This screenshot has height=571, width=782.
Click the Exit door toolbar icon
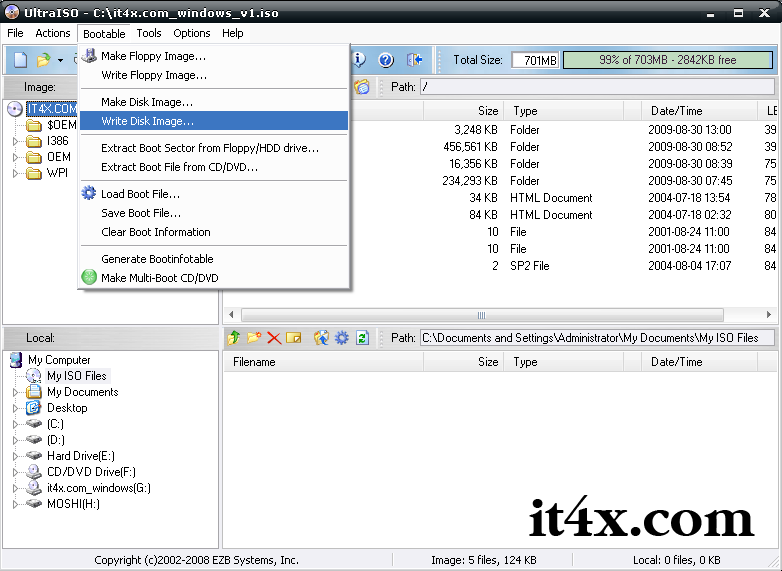point(414,60)
